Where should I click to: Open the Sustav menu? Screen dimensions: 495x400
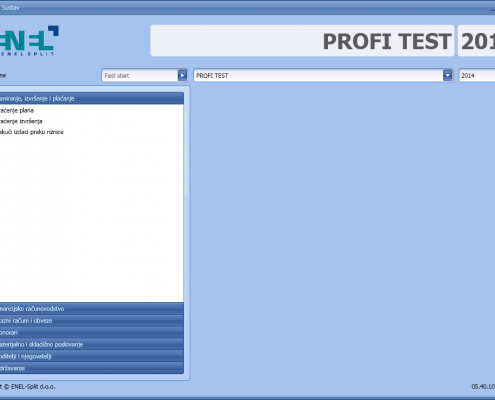10,8
